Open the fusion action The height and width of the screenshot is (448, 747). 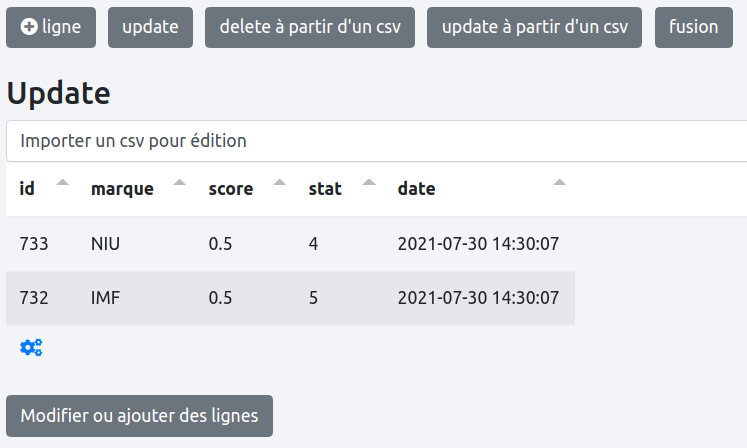[693, 27]
